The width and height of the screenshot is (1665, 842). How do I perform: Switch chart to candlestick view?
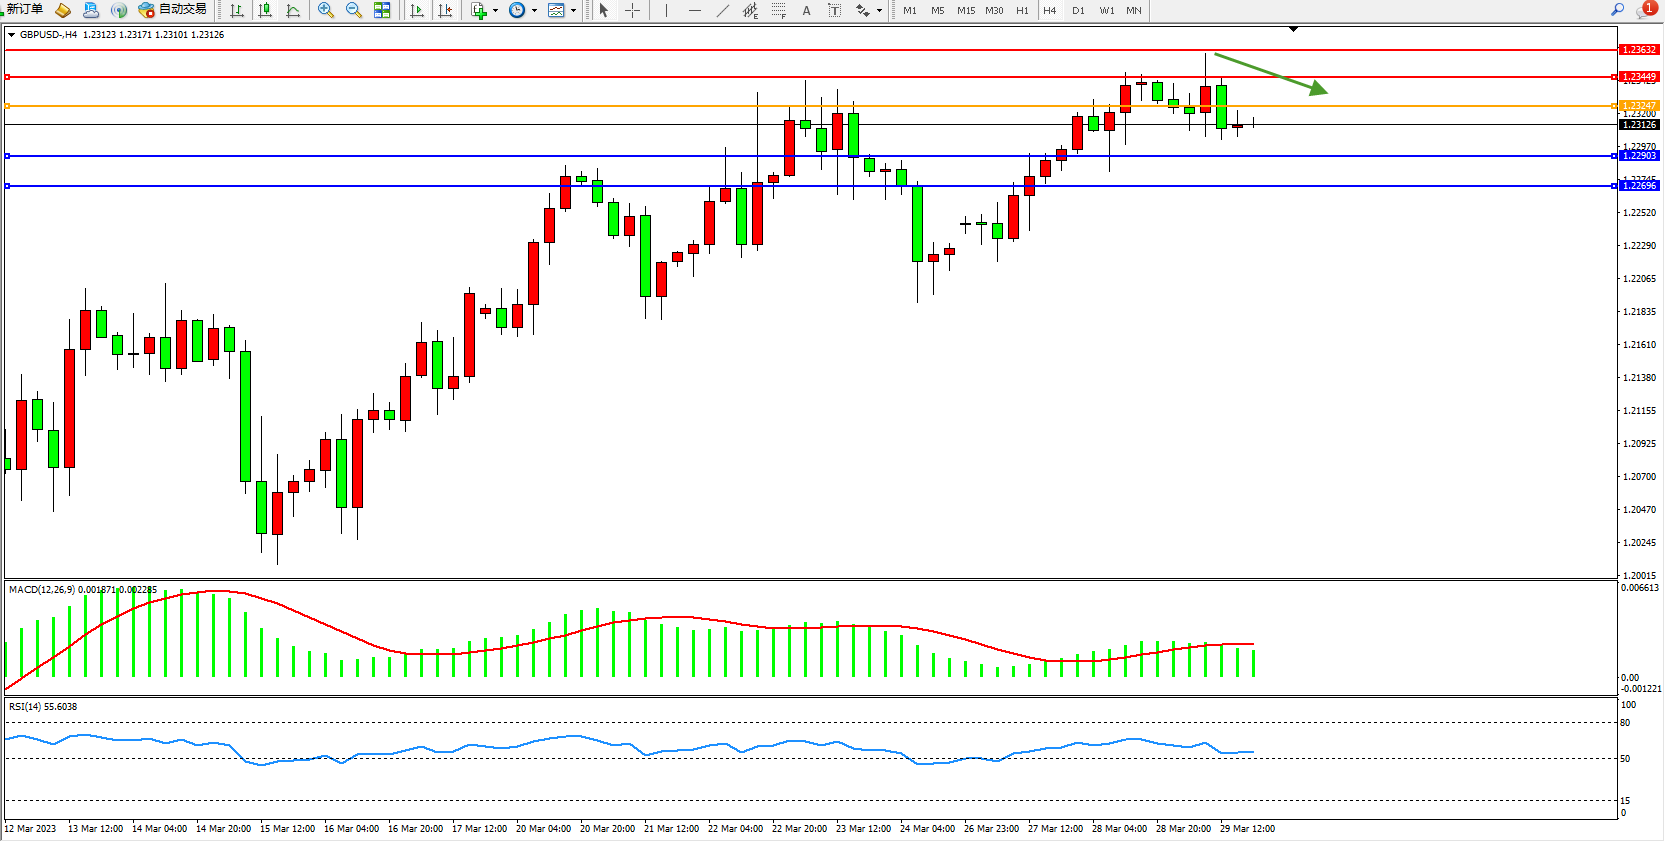tap(265, 10)
